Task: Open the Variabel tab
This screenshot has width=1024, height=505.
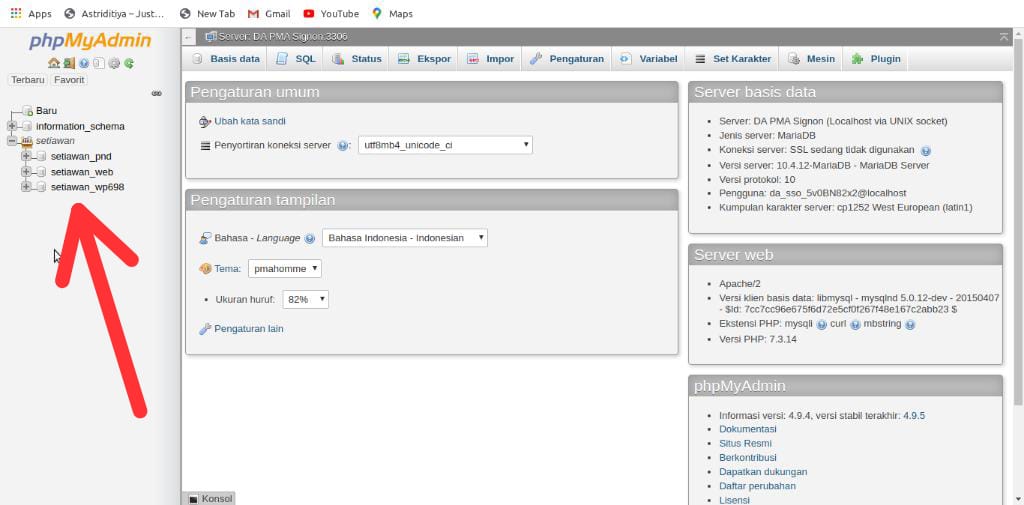Action: 648,59
